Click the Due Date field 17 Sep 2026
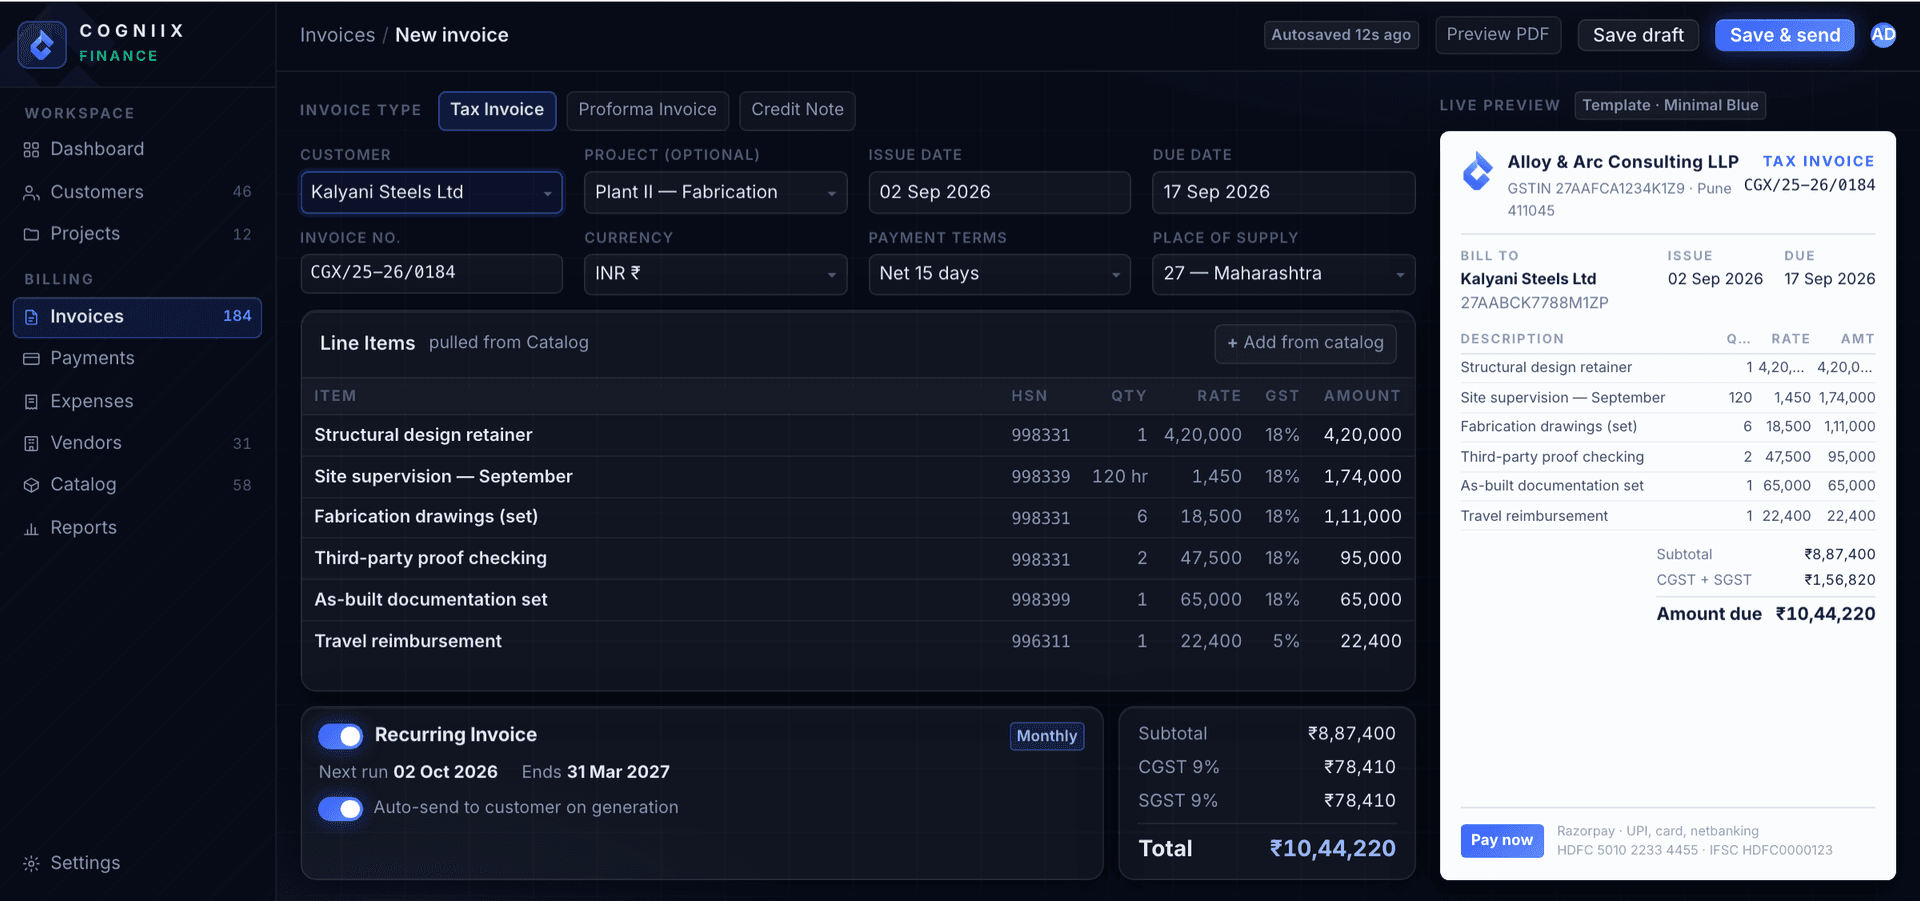1920x901 pixels. (x=1283, y=192)
